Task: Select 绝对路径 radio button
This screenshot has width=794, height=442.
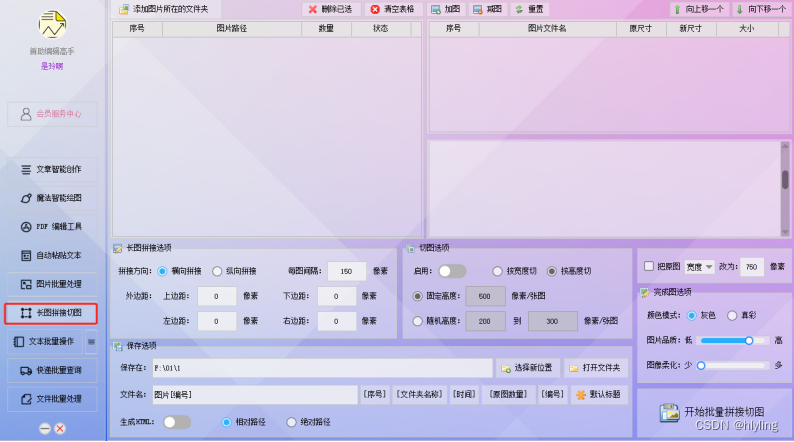Action: 291,422
